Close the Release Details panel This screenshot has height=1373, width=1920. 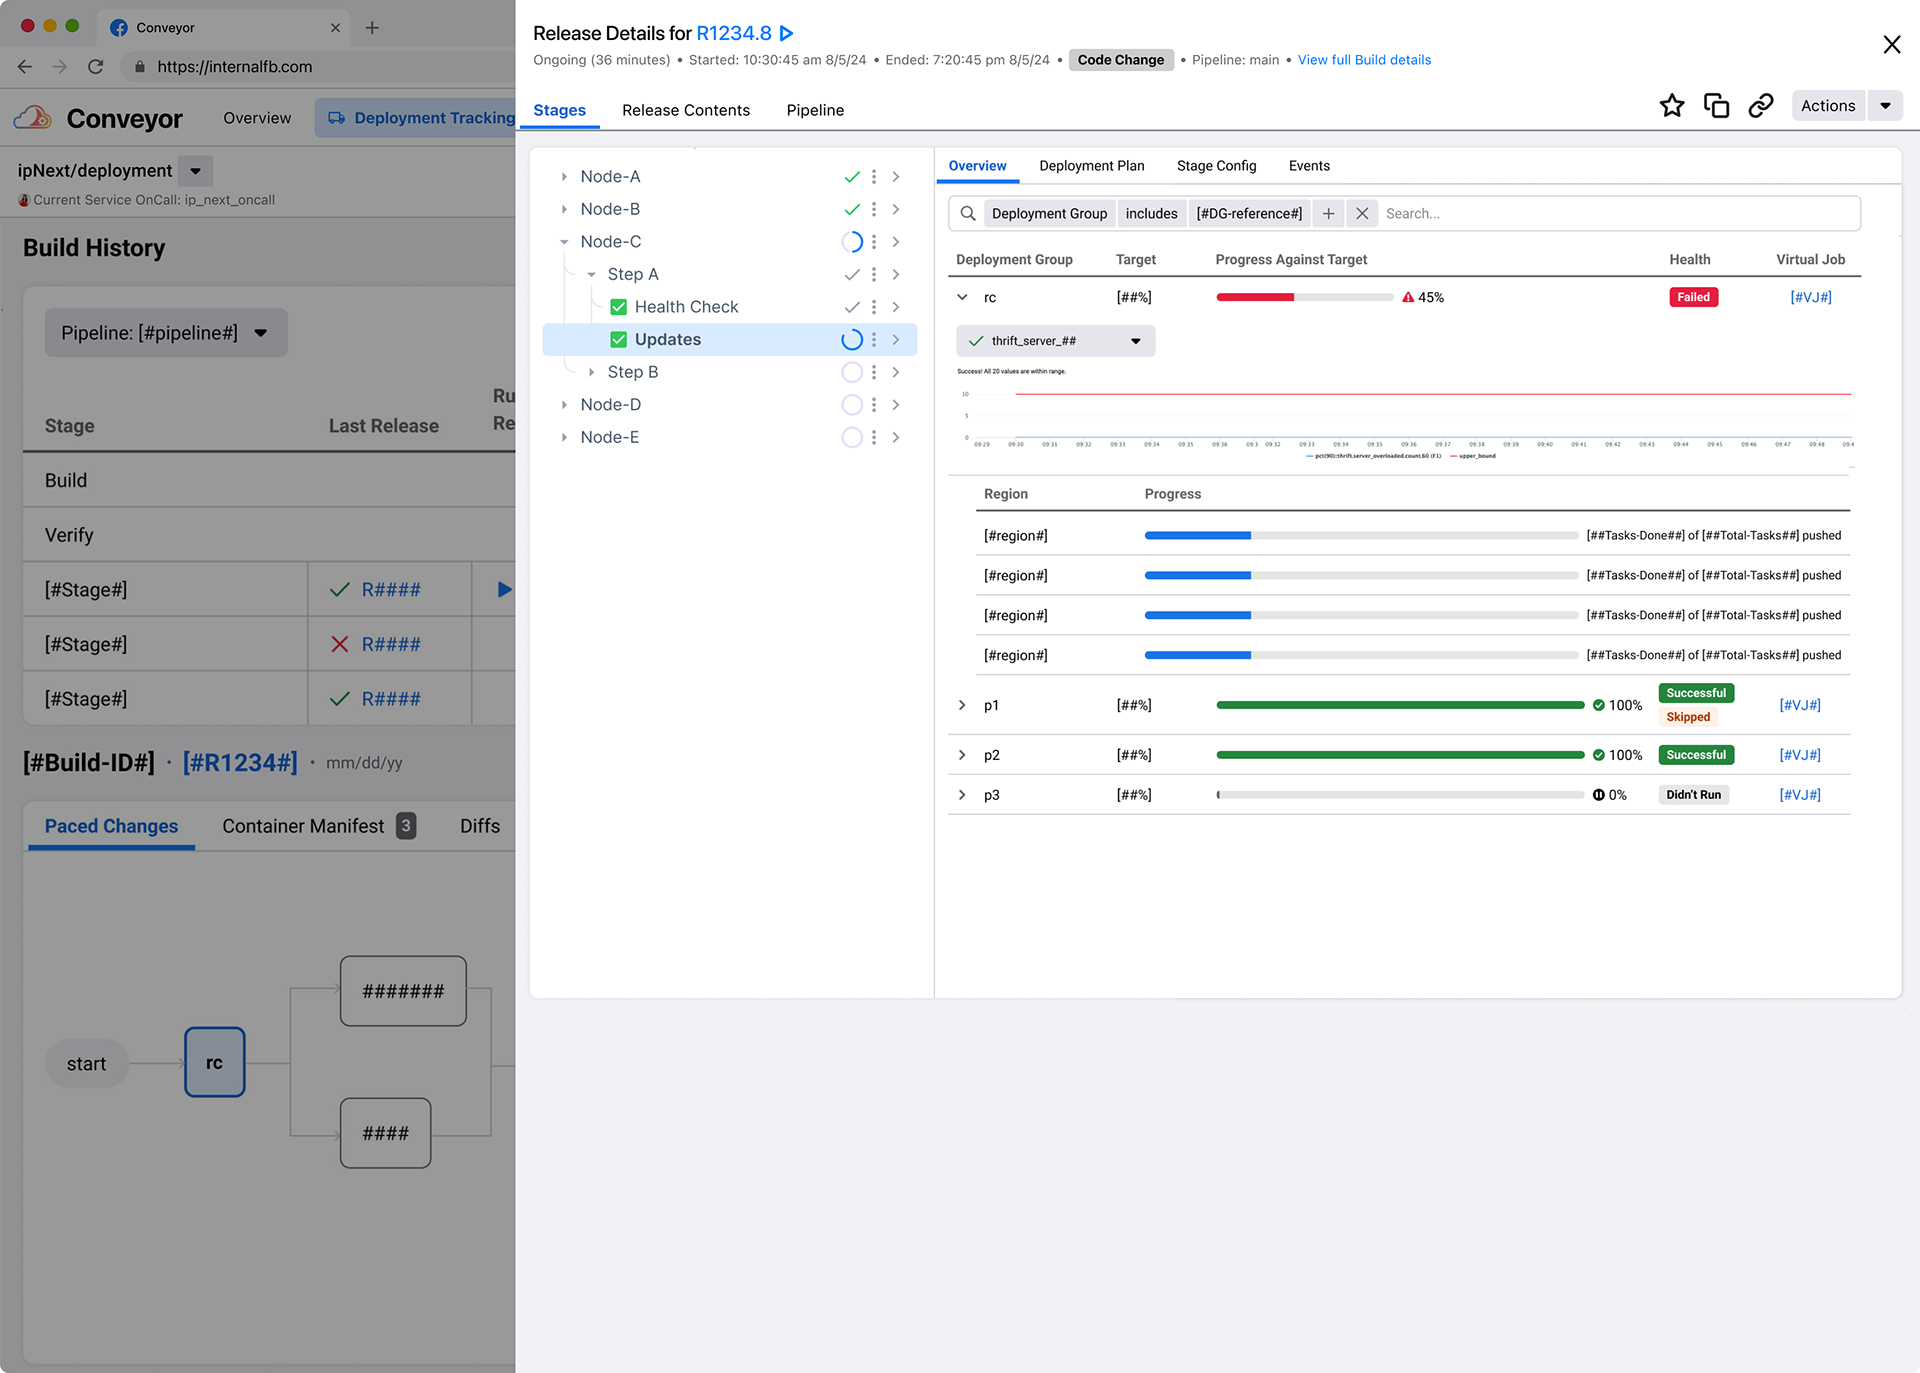(x=1892, y=44)
